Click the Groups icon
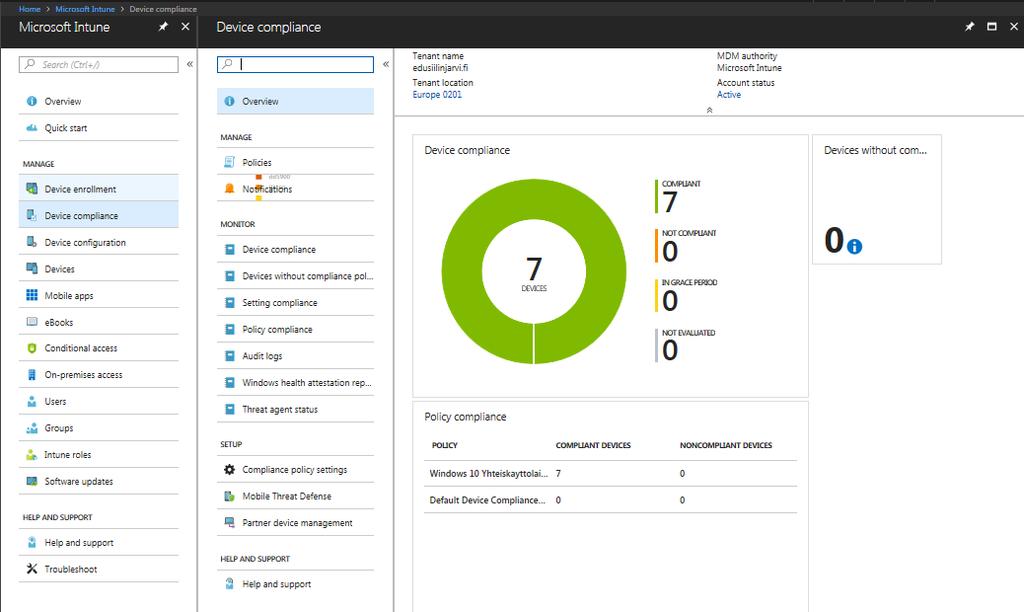 coord(31,428)
